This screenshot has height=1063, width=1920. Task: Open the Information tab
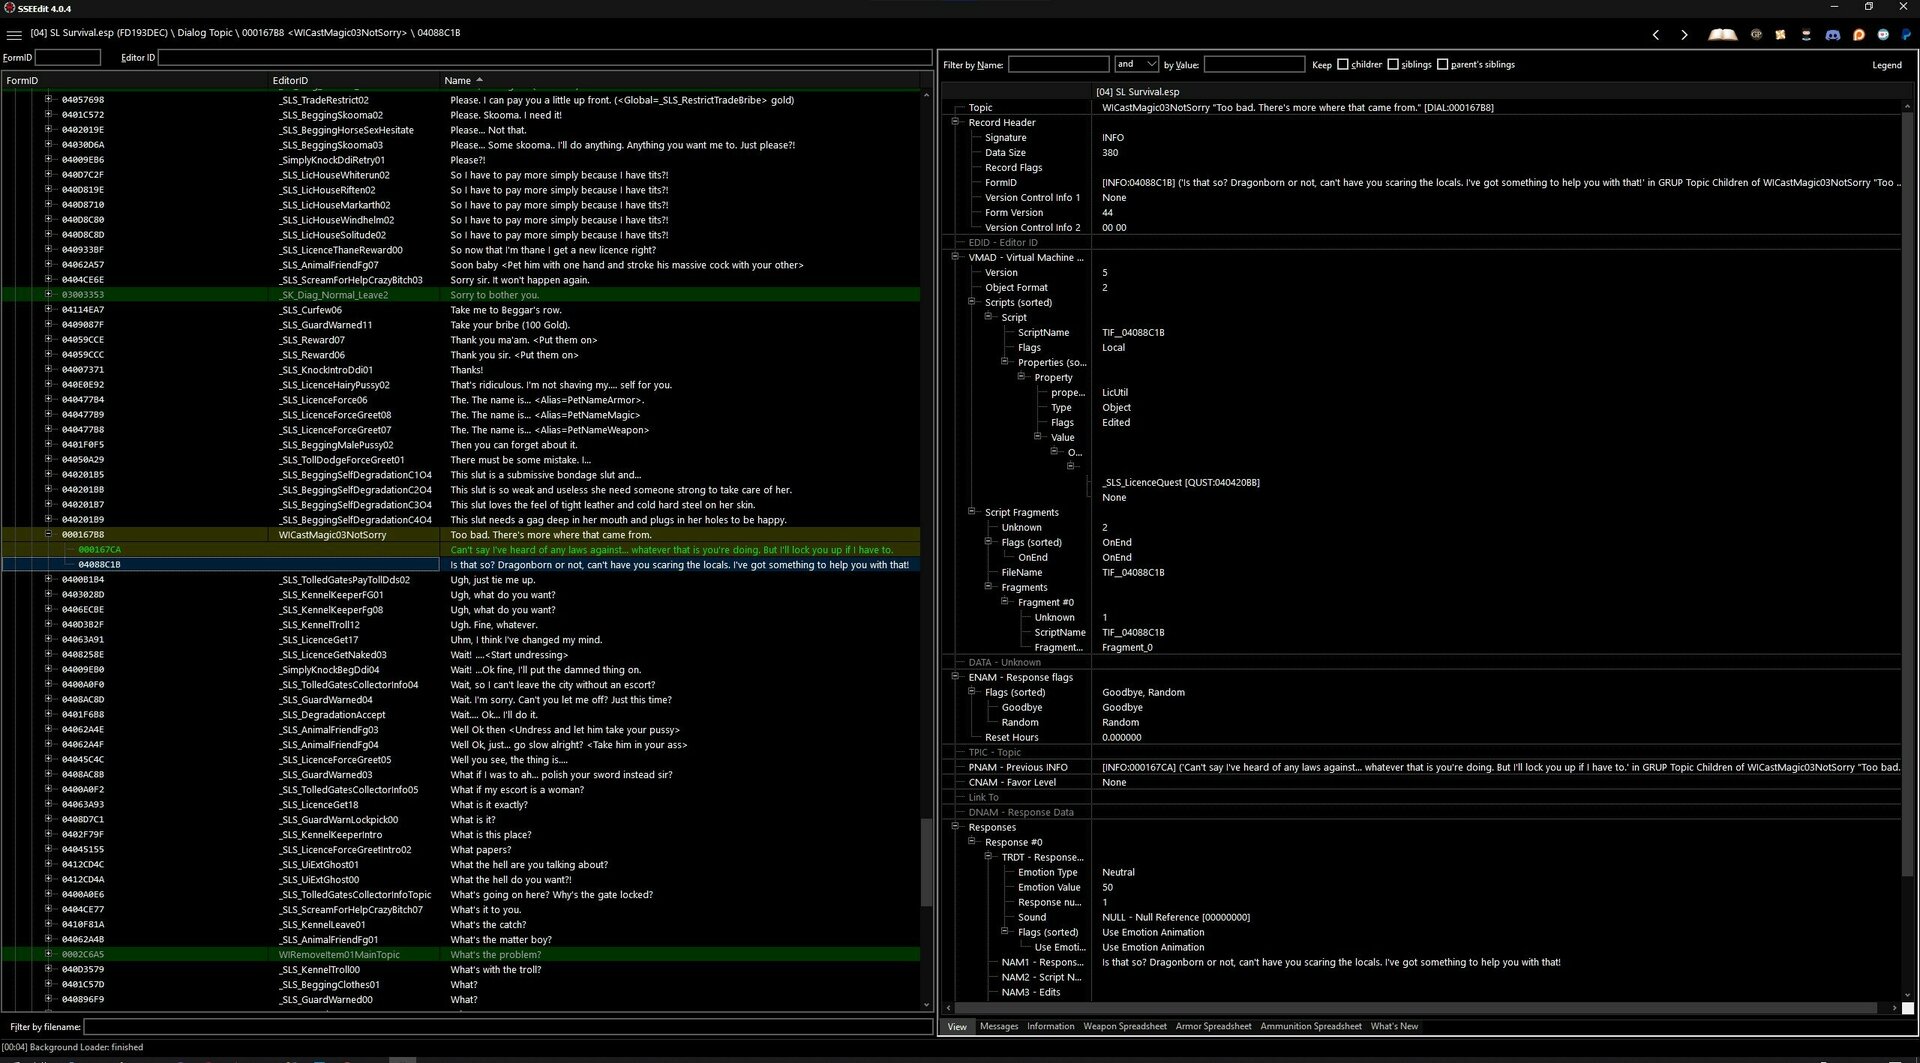point(1050,1027)
